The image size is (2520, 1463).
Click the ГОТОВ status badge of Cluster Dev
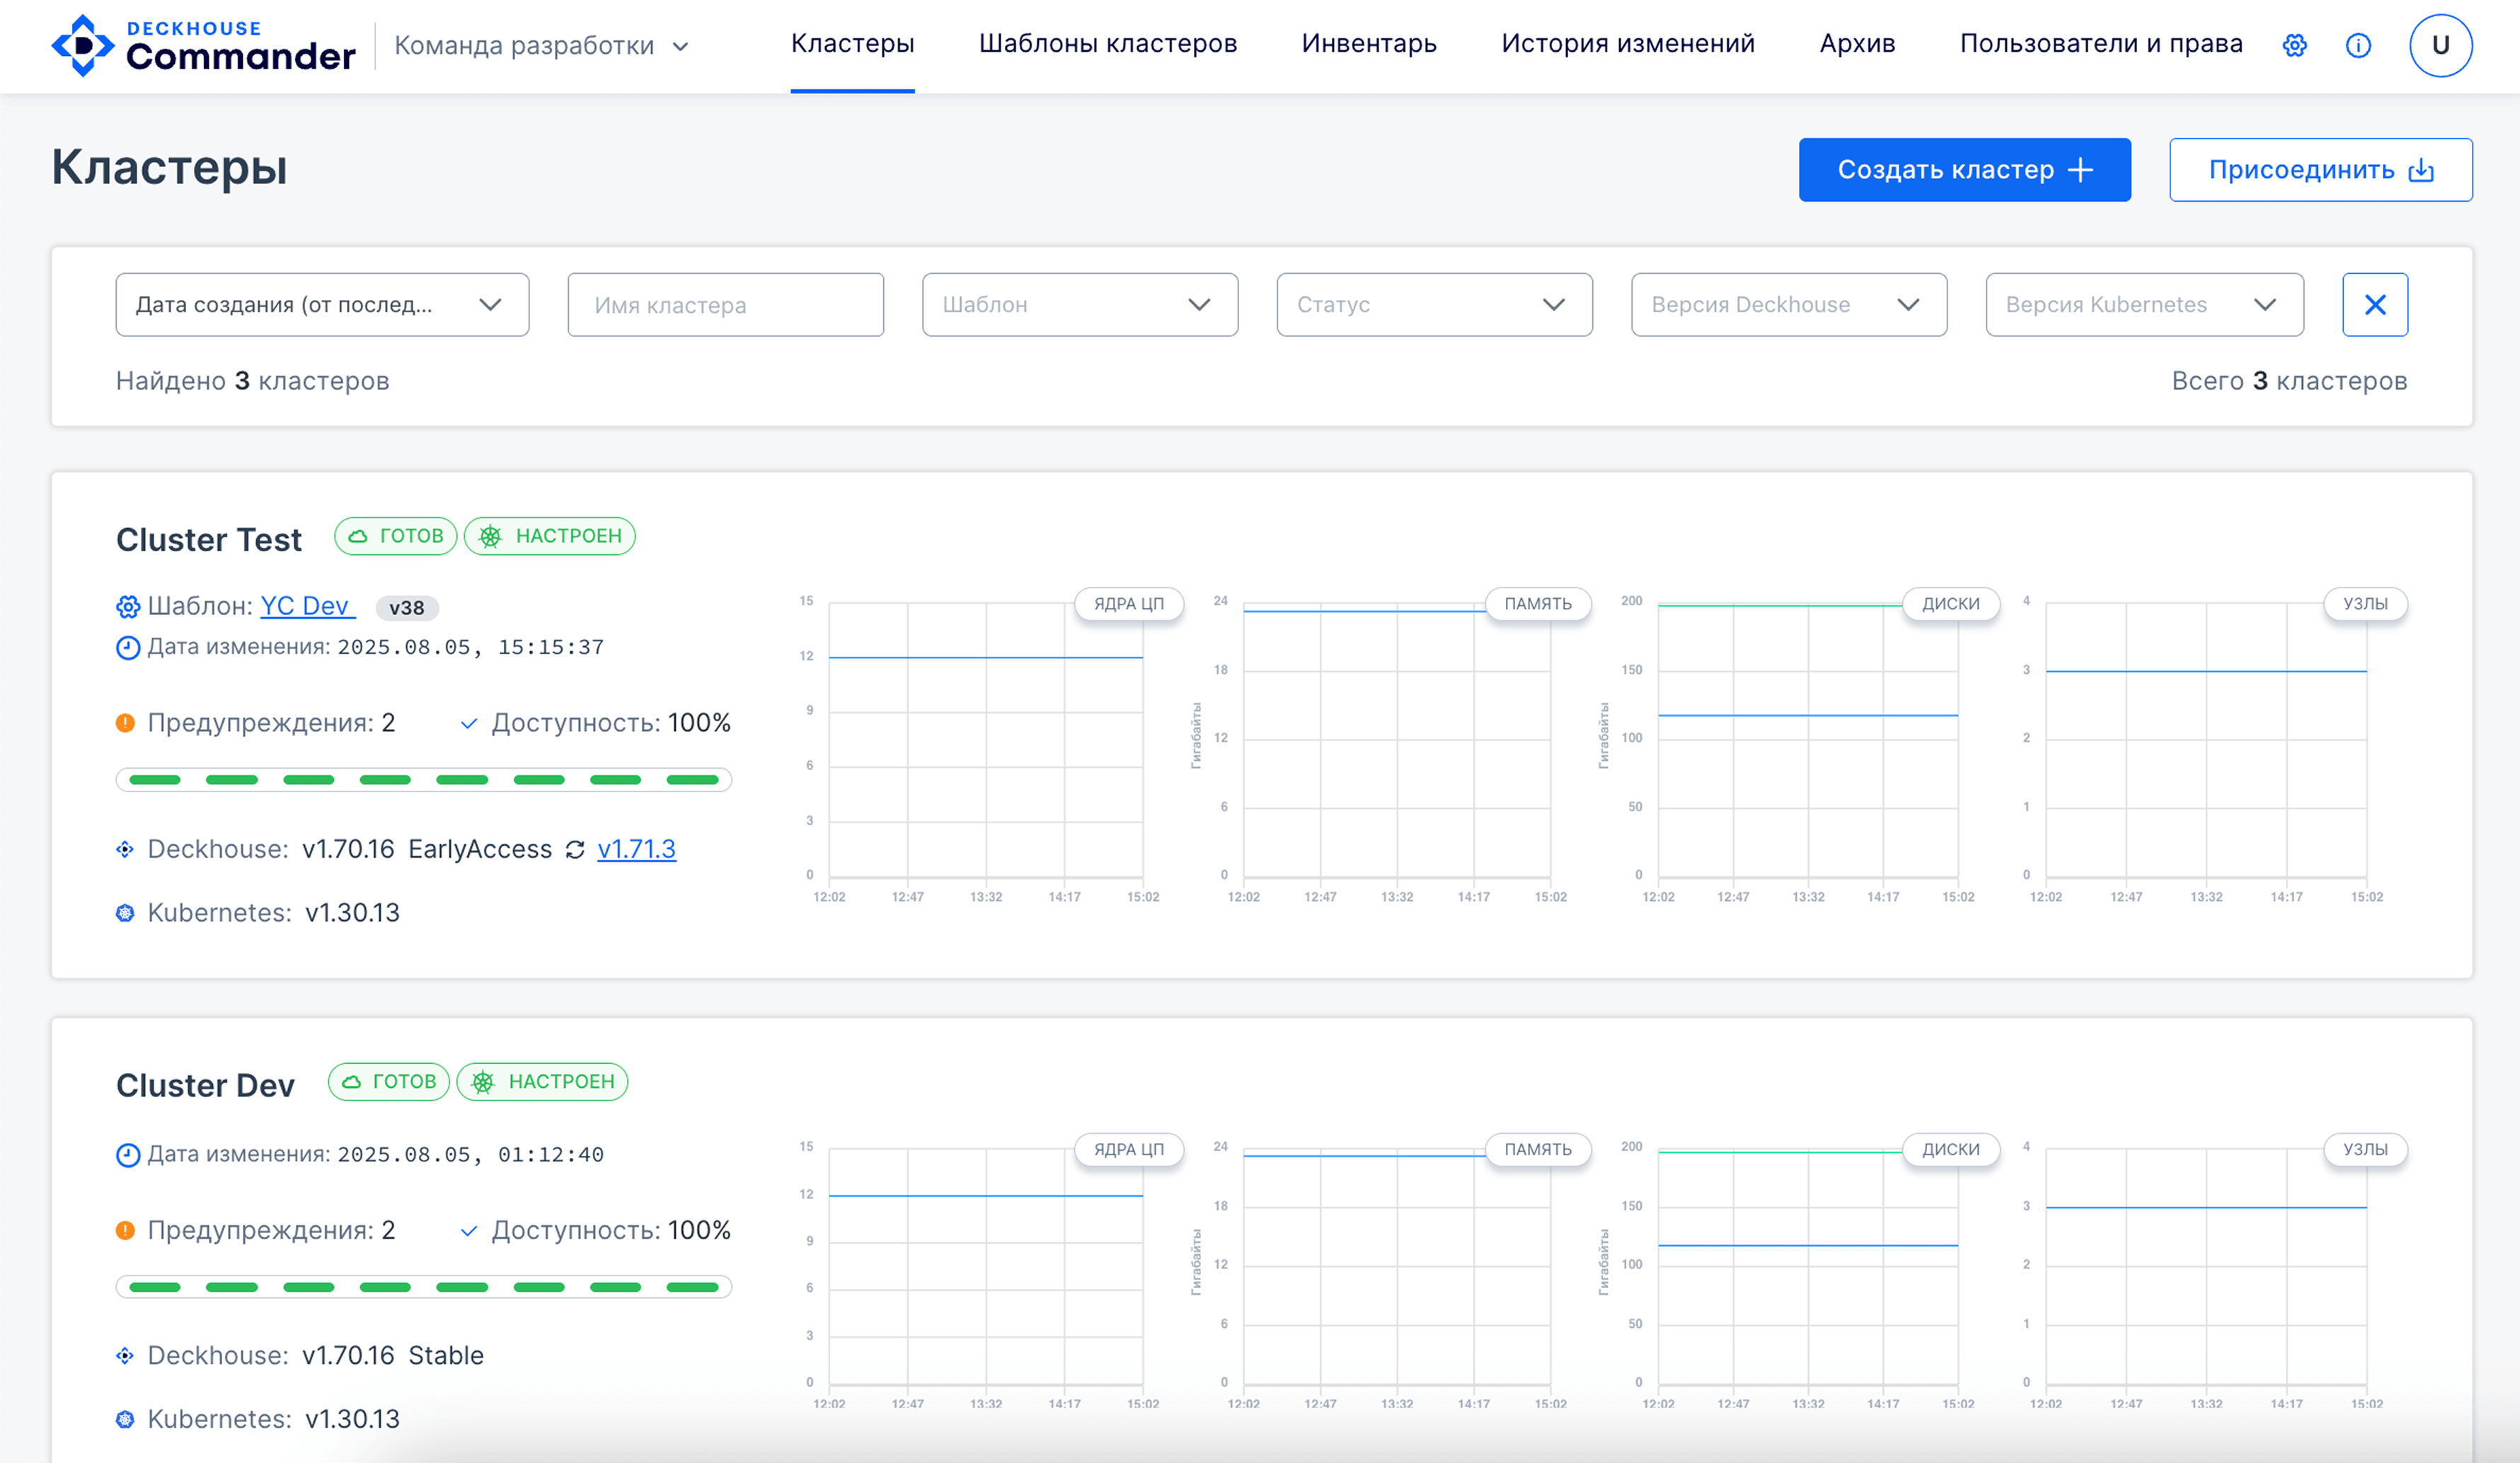tap(389, 1082)
